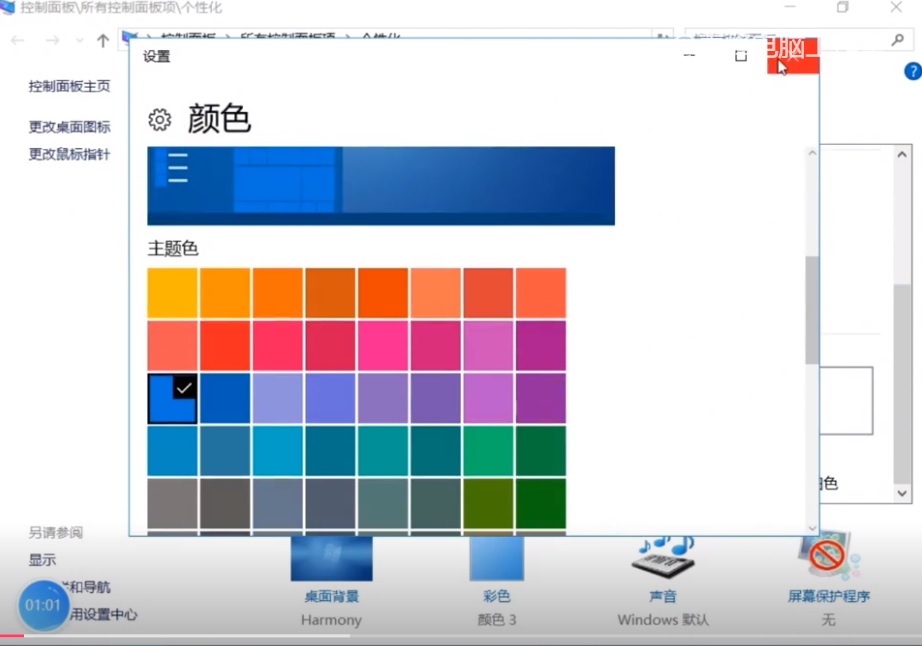922x646 pixels.
Task: Click the 01:01 video timer circle
Action: [x=43, y=605]
